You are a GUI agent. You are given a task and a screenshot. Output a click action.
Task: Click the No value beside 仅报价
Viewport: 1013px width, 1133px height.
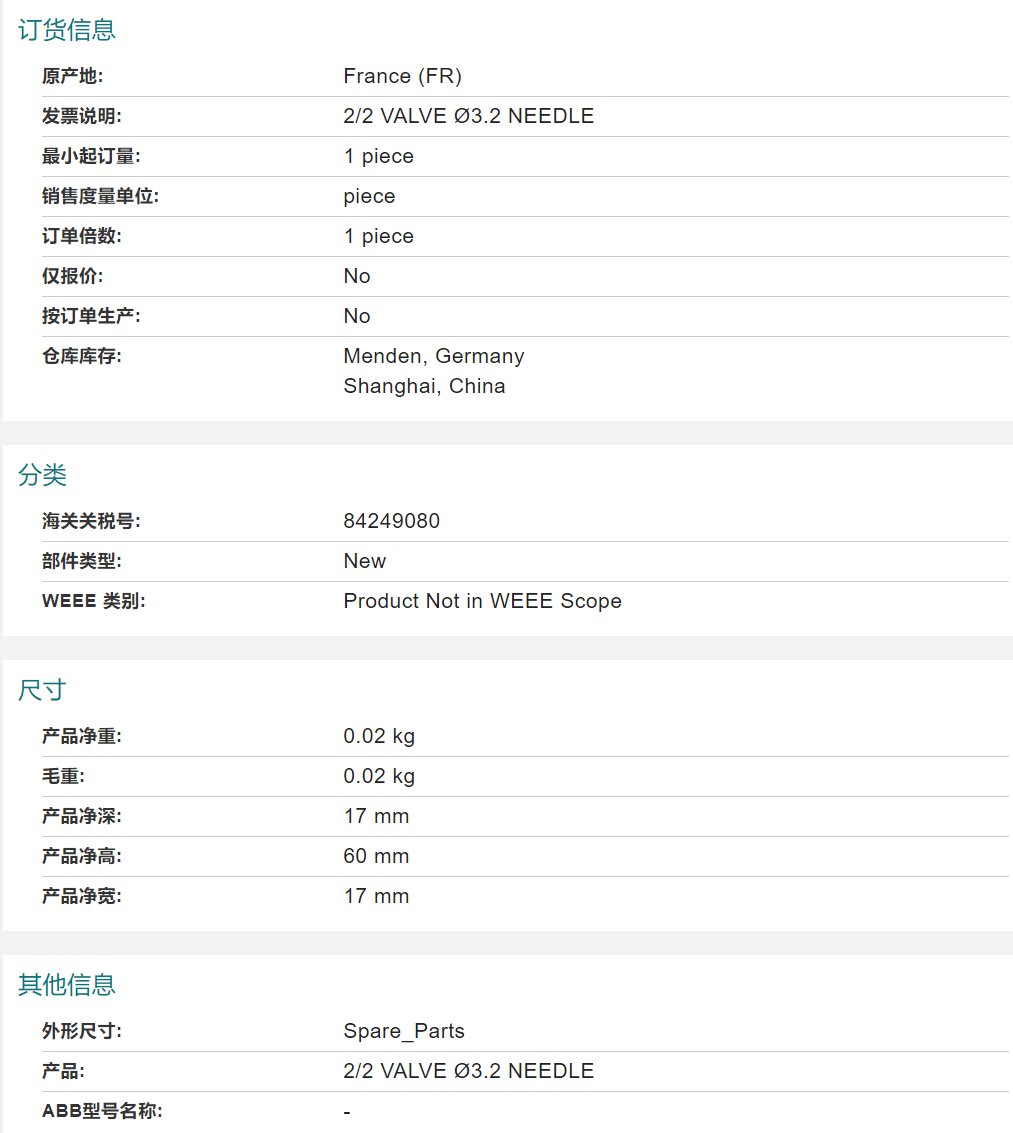(x=357, y=276)
